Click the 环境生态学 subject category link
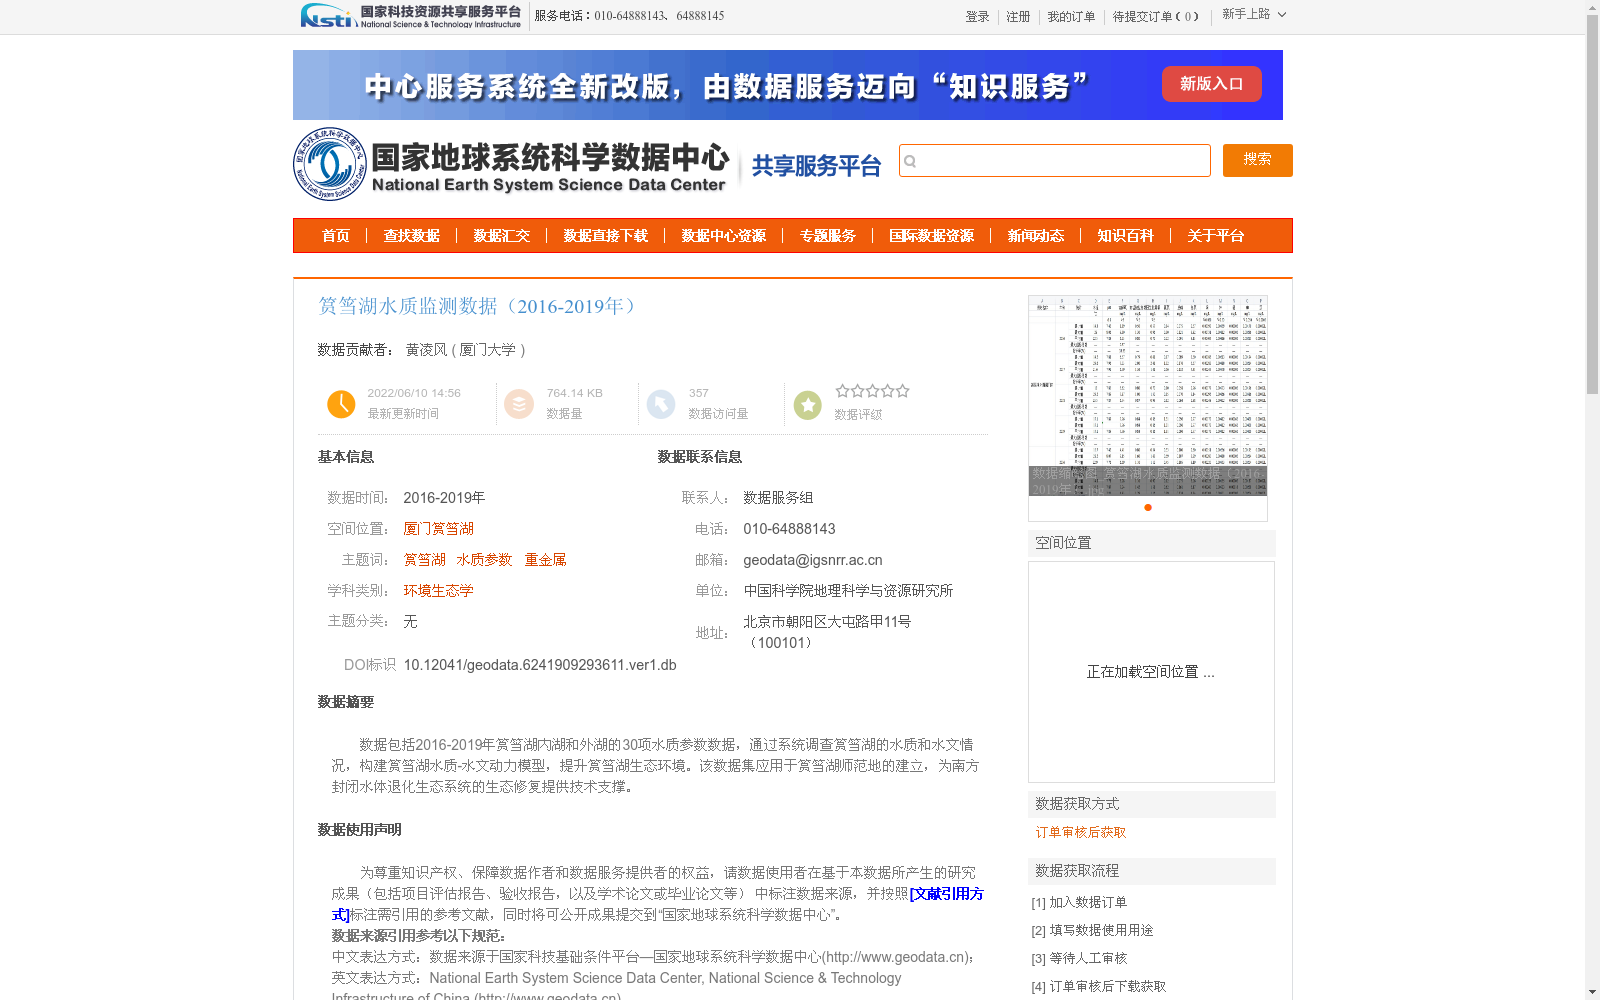This screenshot has width=1600, height=1000. coord(439,591)
